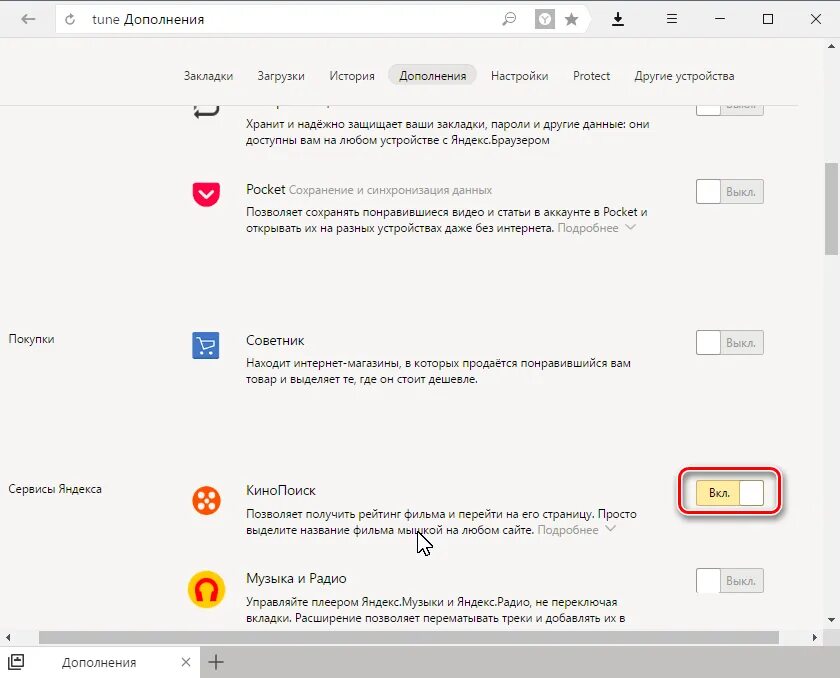Image resolution: width=840 pixels, height=678 pixels.
Task: Reload the page with refresh icon
Action: [70, 20]
